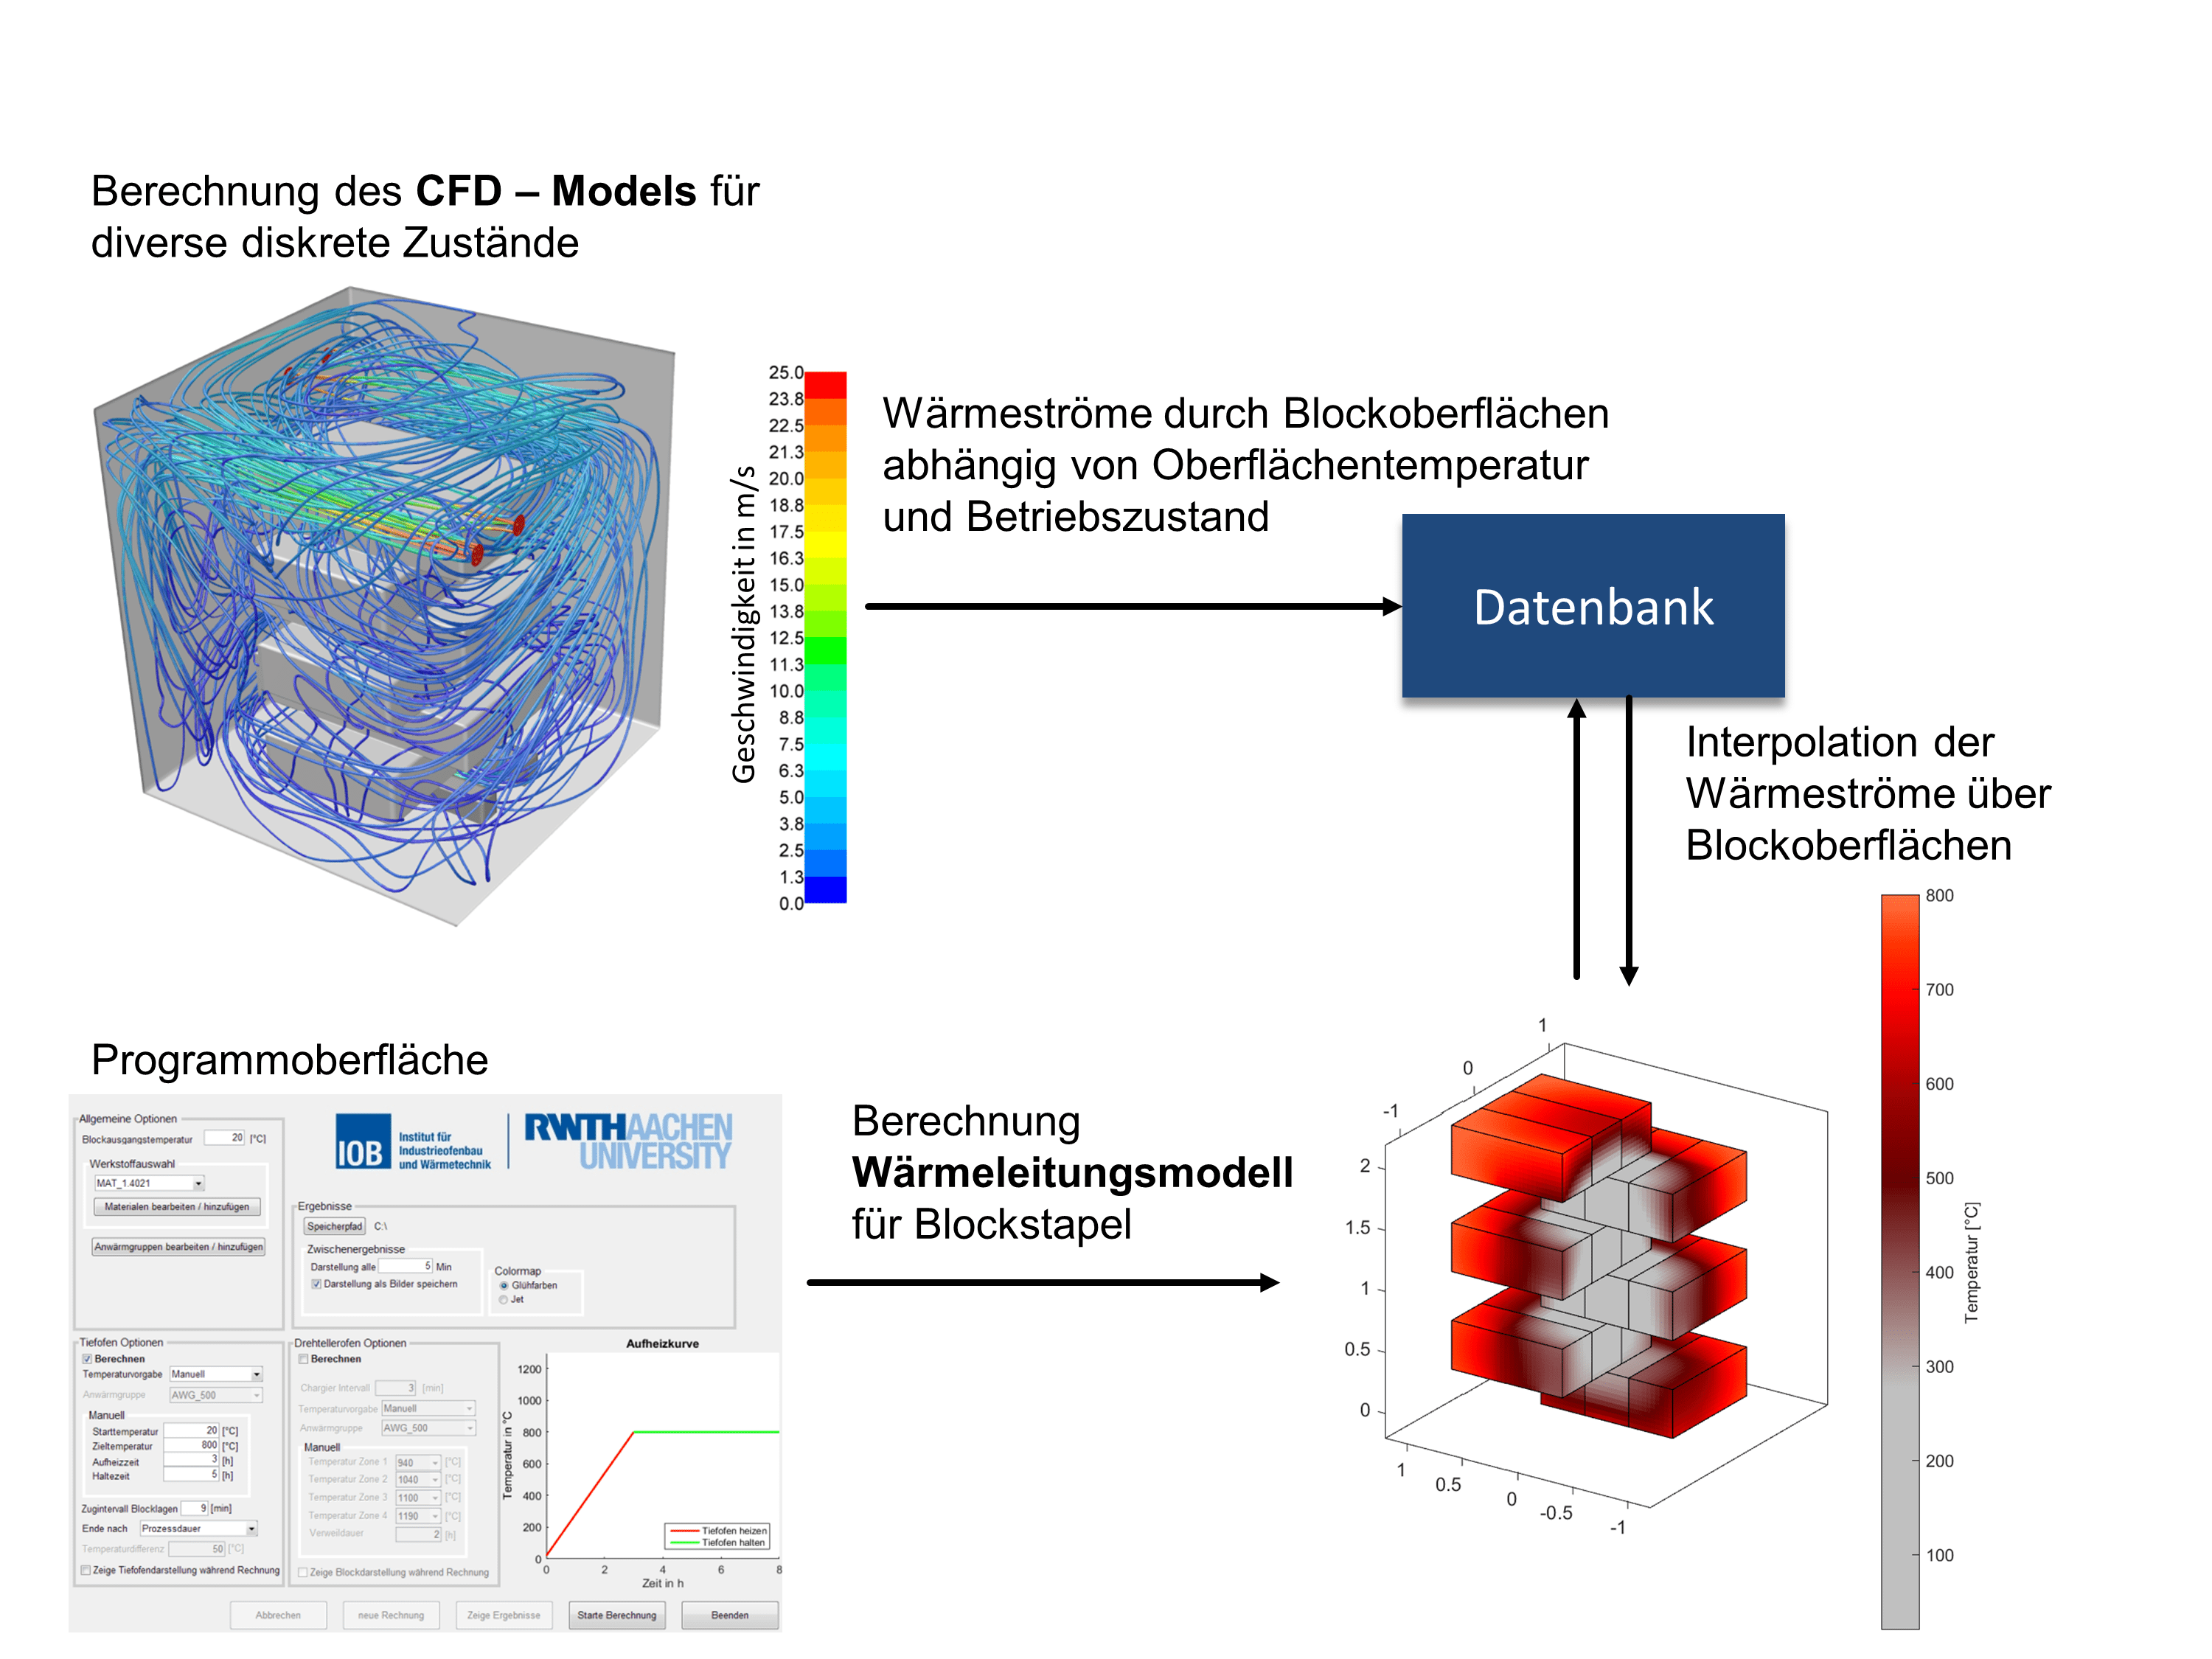Screen dimensions: 2212x1659
Task: Click the Verweildauer input field
Action: click(x=418, y=1534)
